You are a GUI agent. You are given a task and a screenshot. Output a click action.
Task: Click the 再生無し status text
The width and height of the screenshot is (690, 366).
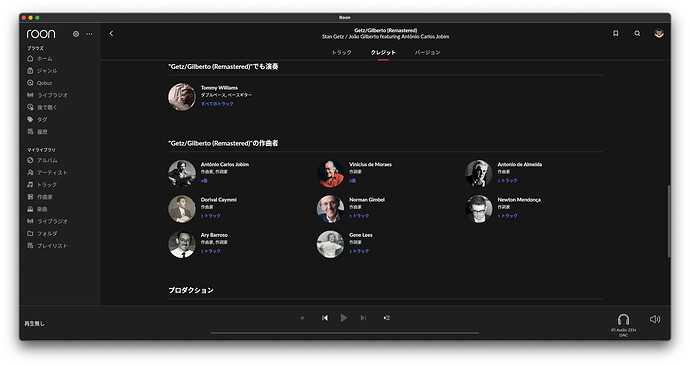tap(34, 323)
